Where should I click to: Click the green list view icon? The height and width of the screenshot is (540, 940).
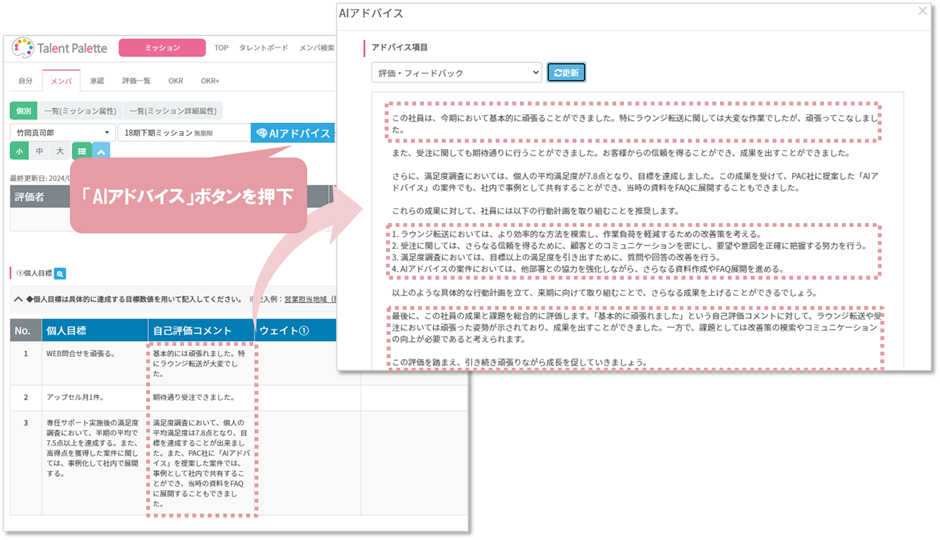pyautogui.click(x=82, y=151)
